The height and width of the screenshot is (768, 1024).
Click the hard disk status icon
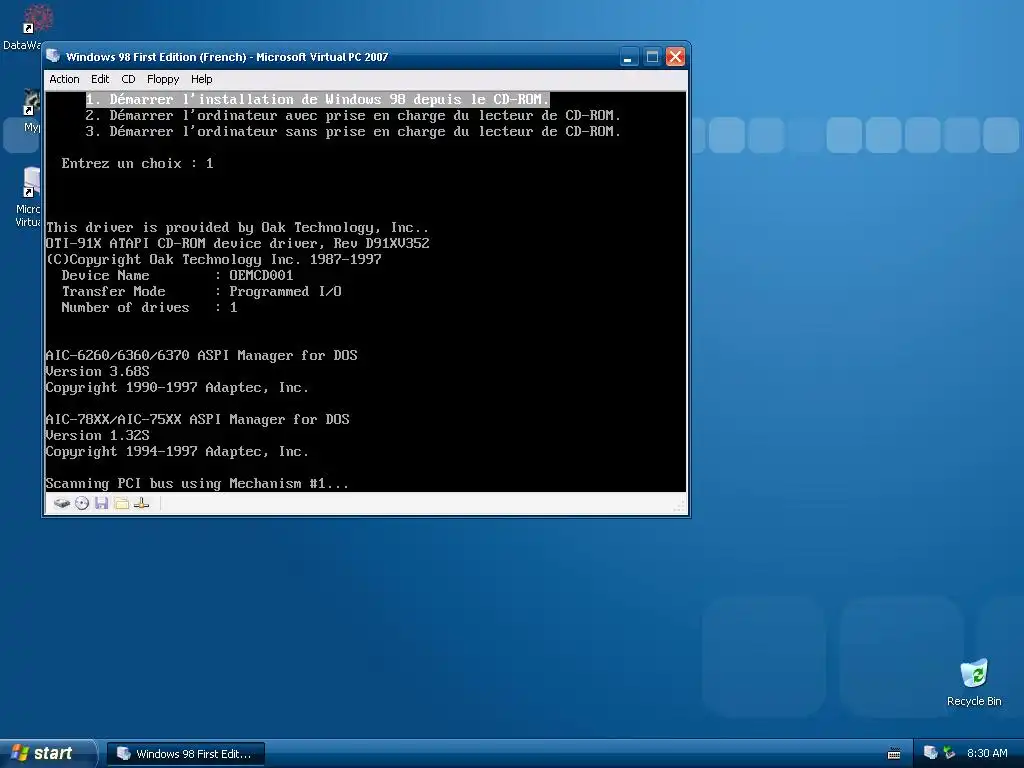click(x=61, y=504)
